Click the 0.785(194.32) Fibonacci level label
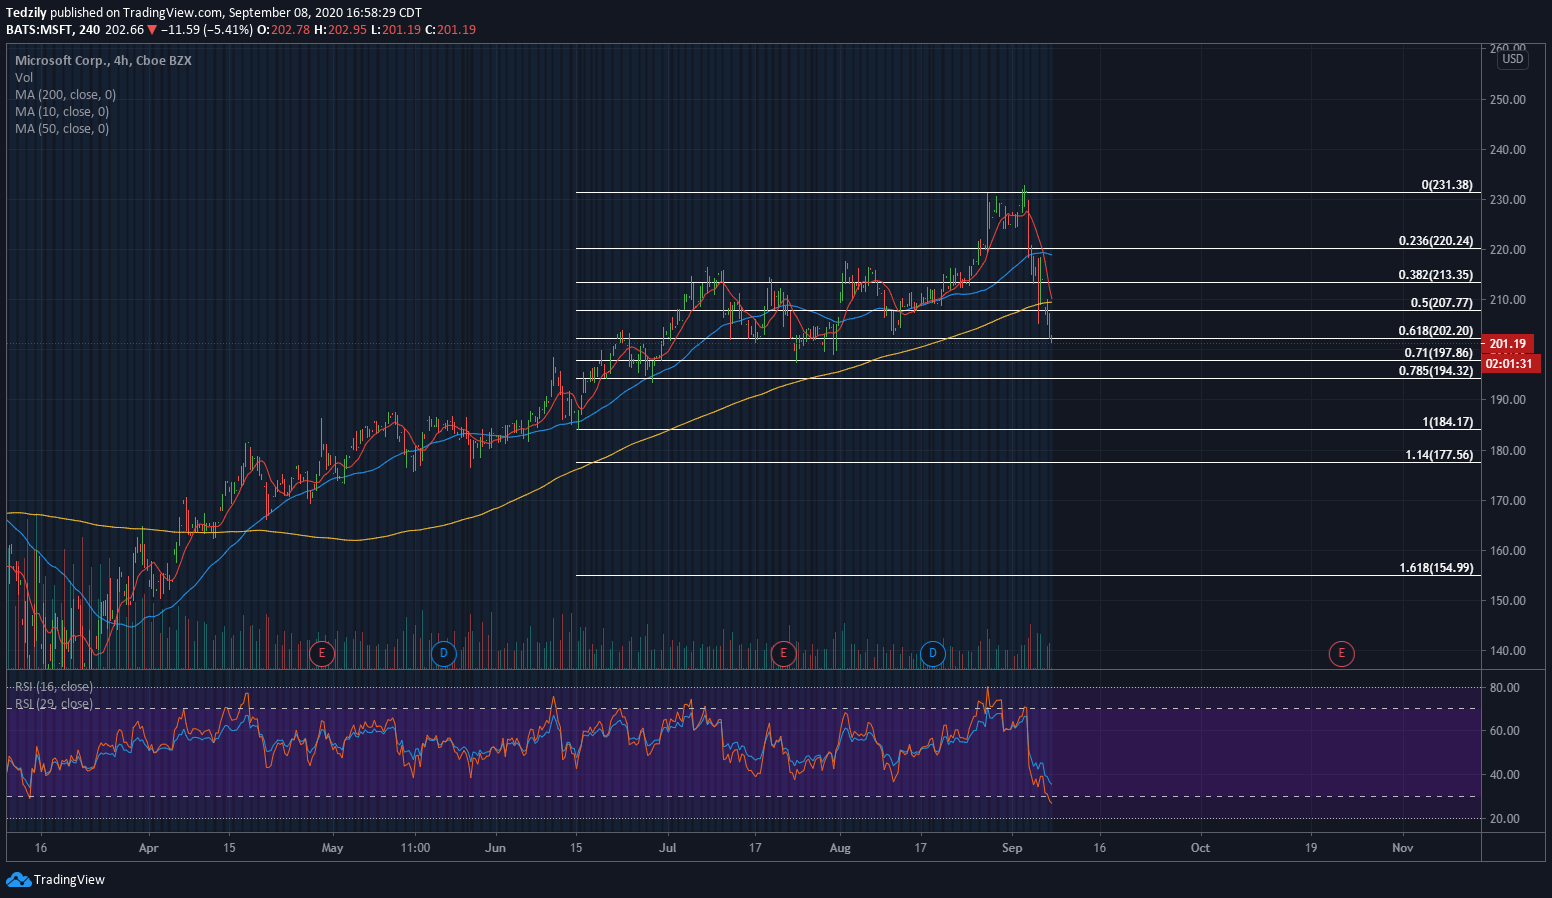The width and height of the screenshot is (1552, 898). [x=1436, y=371]
